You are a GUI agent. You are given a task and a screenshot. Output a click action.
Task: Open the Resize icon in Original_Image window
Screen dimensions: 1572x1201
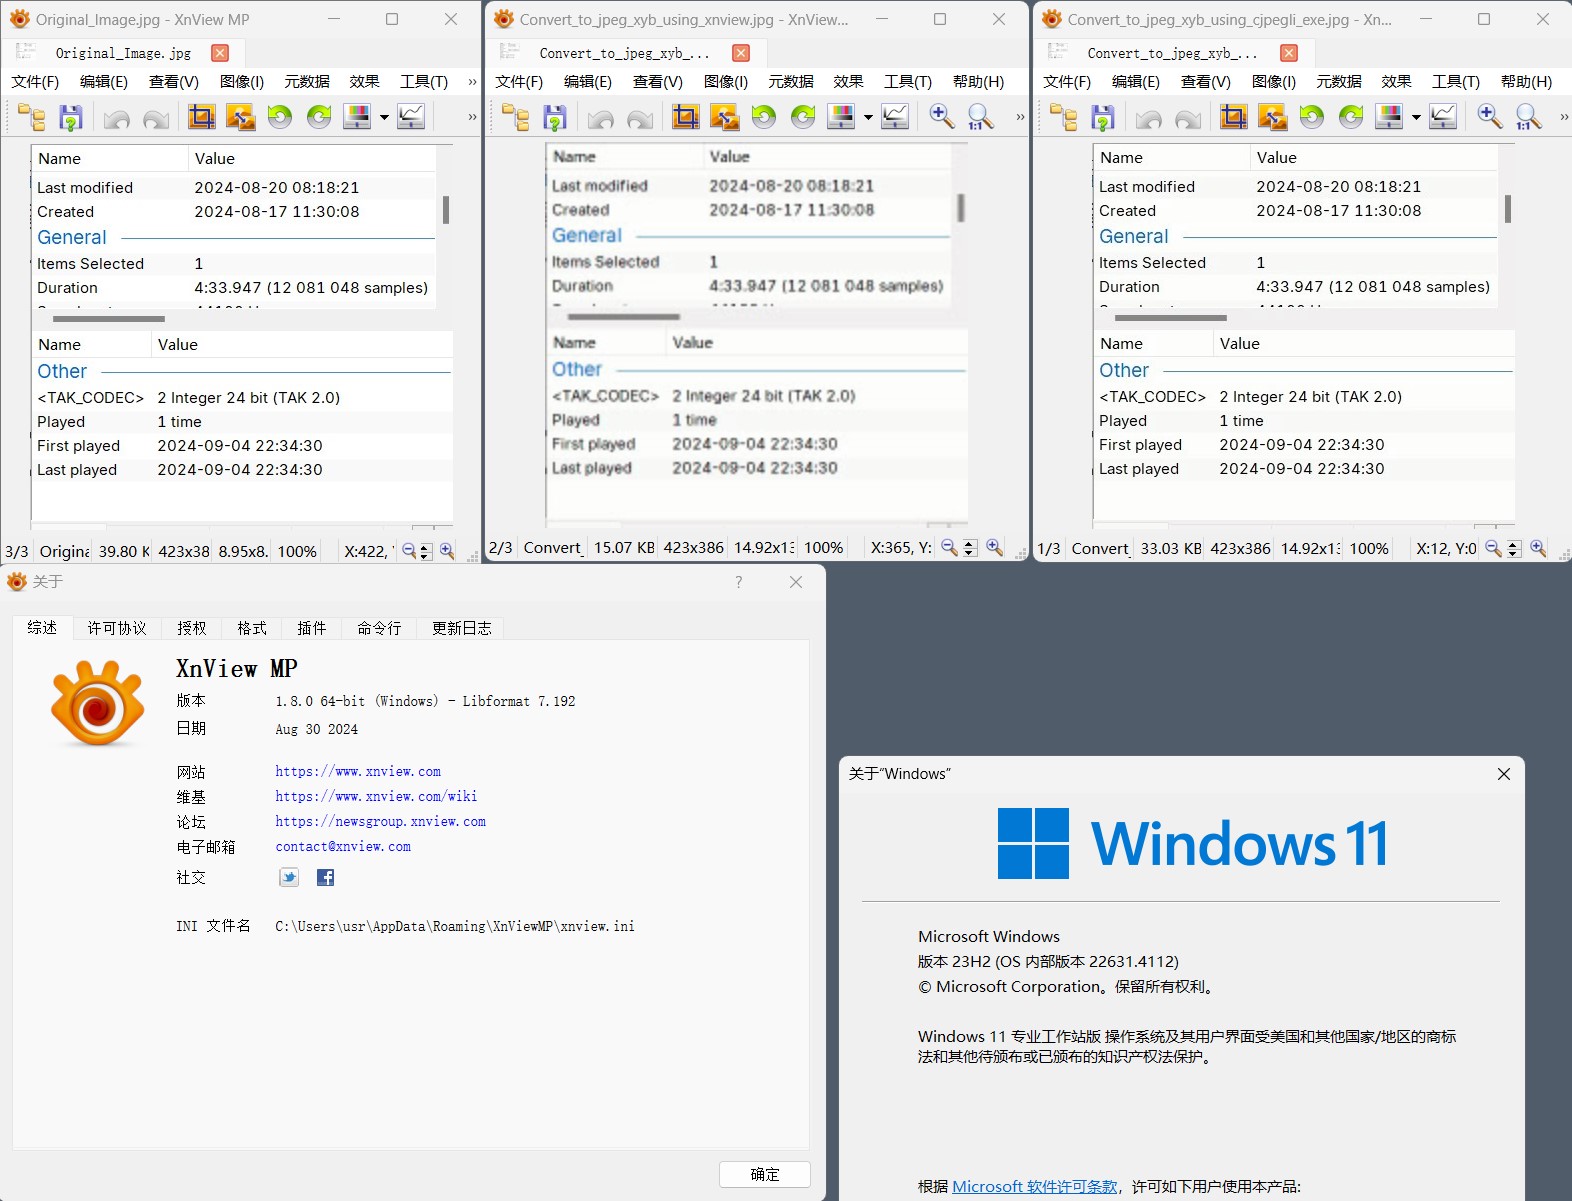tap(241, 117)
